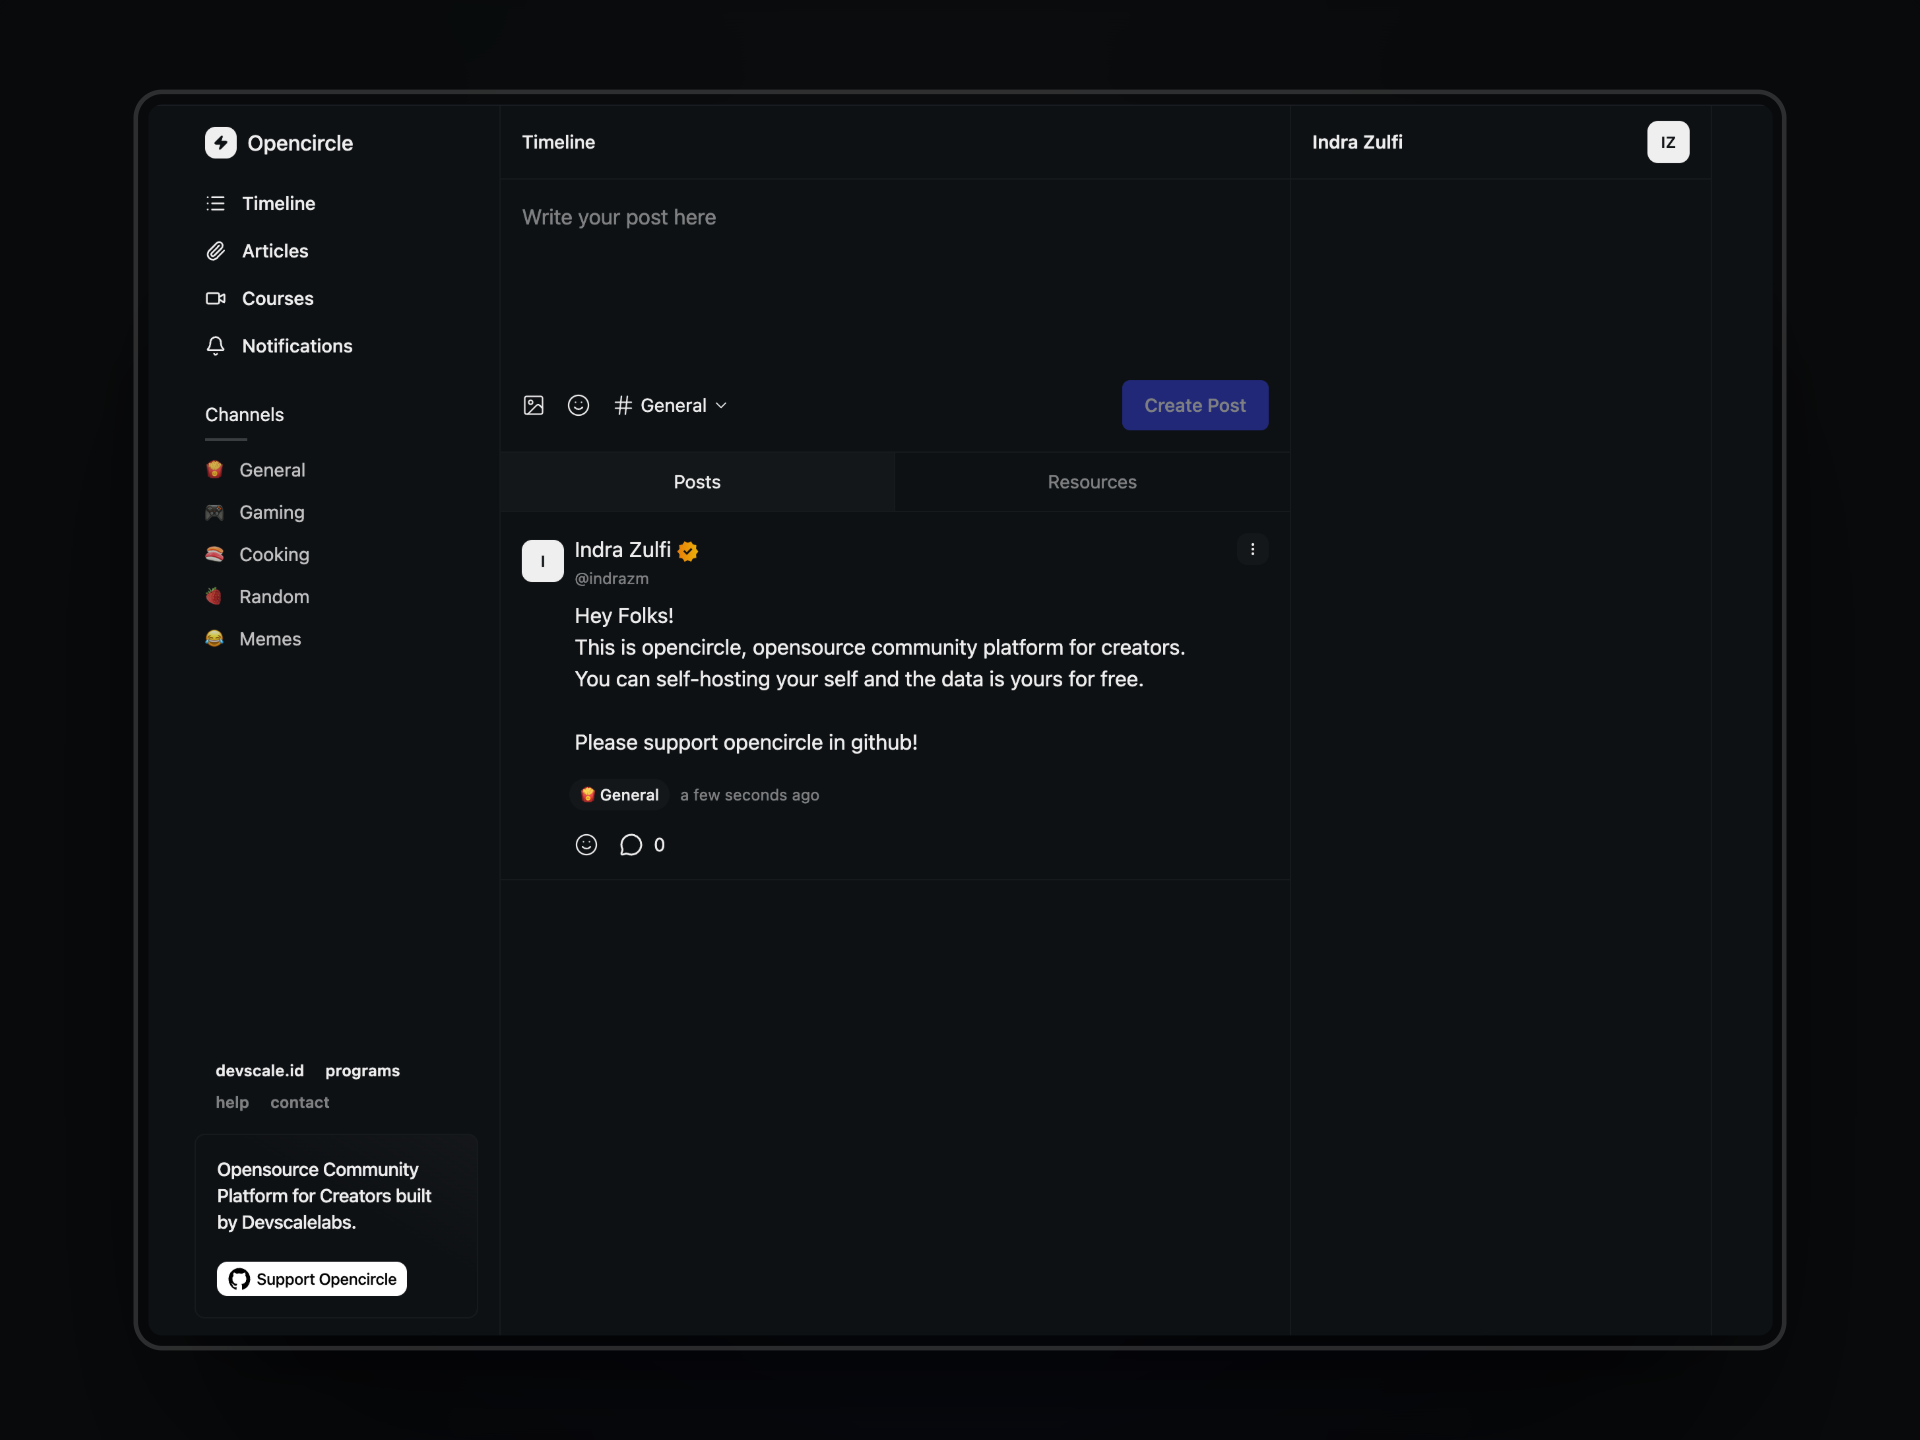Click the Support Opencircle GitHub button
The width and height of the screenshot is (1920, 1440).
[311, 1278]
